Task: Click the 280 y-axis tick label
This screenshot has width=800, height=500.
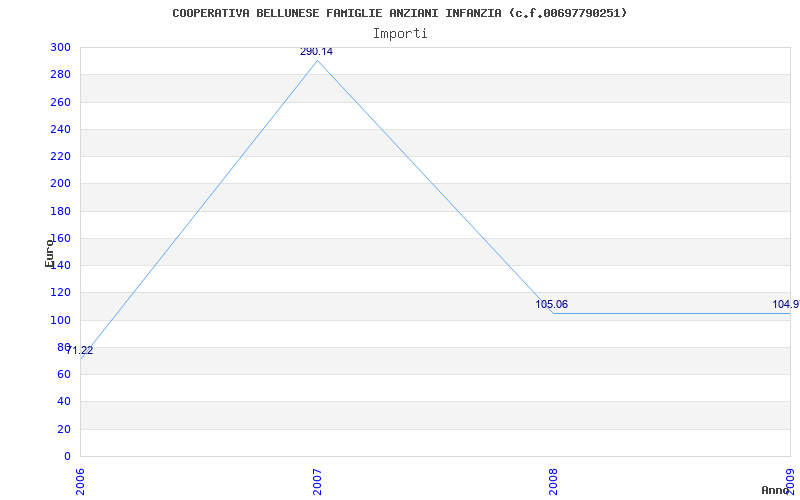Action: pyautogui.click(x=60, y=74)
